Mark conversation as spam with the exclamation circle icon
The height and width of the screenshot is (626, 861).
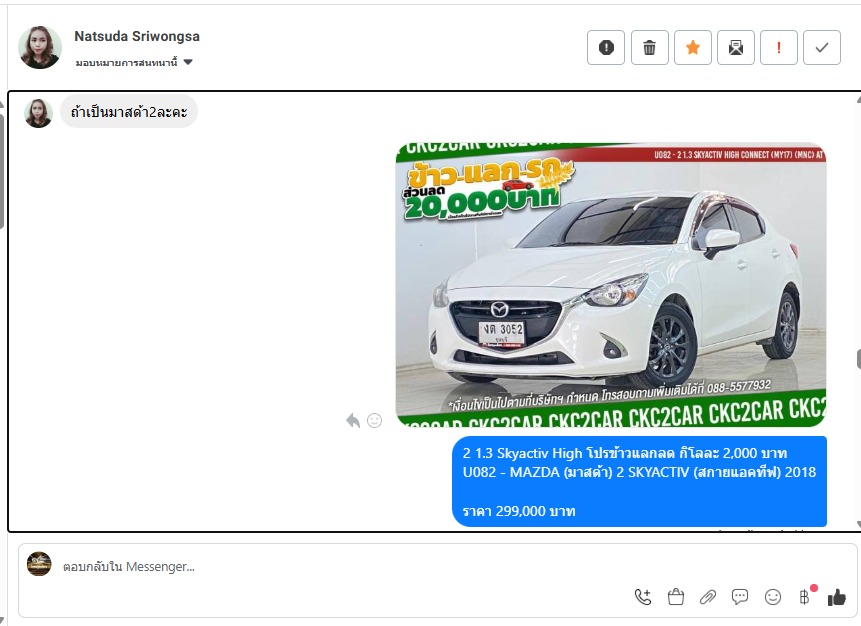pyautogui.click(x=606, y=48)
